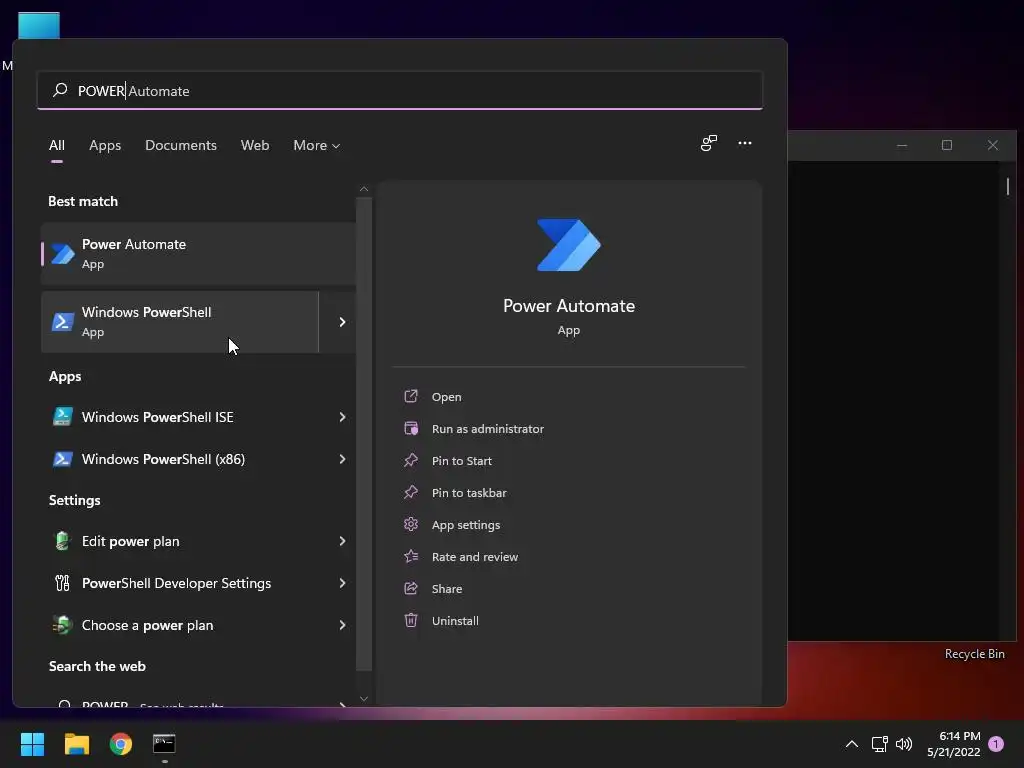Click the PowerShell Developer Settings tools icon
Viewport: 1024px width, 768px height.
[x=62, y=583]
